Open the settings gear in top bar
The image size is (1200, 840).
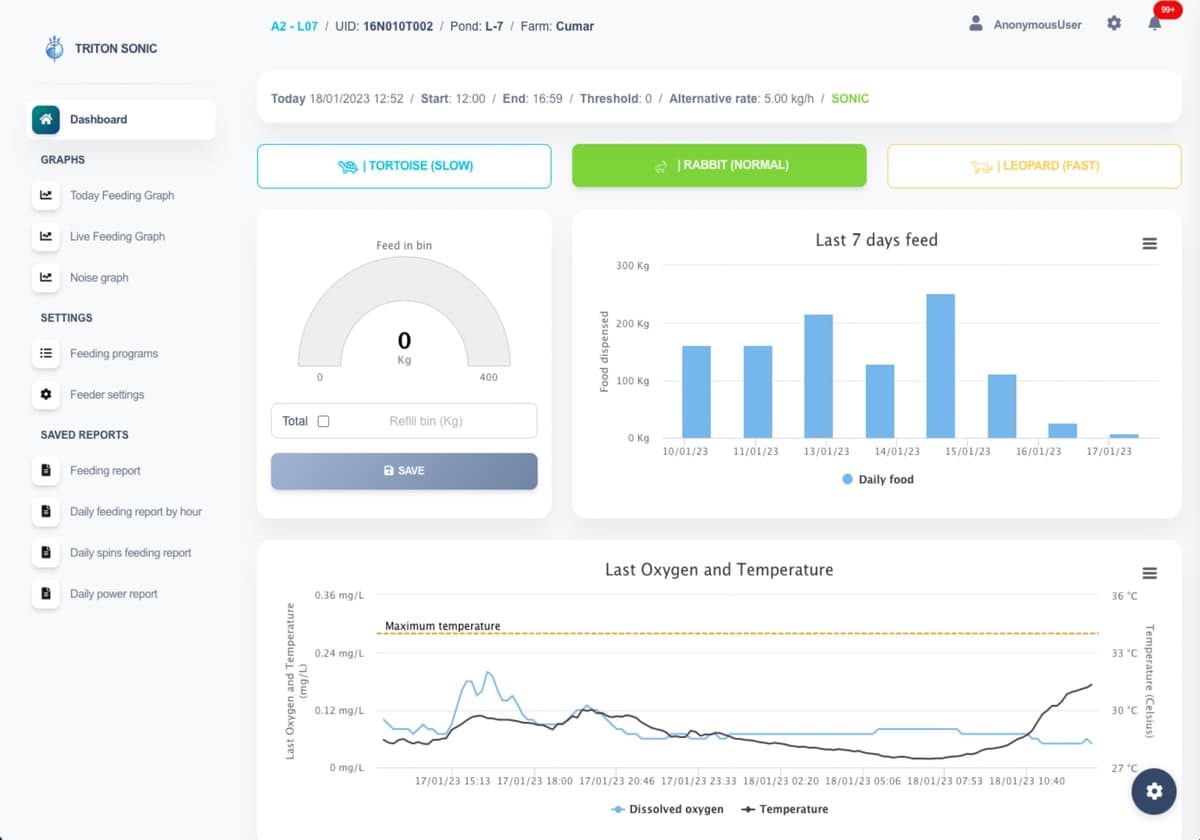[1114, 24]
